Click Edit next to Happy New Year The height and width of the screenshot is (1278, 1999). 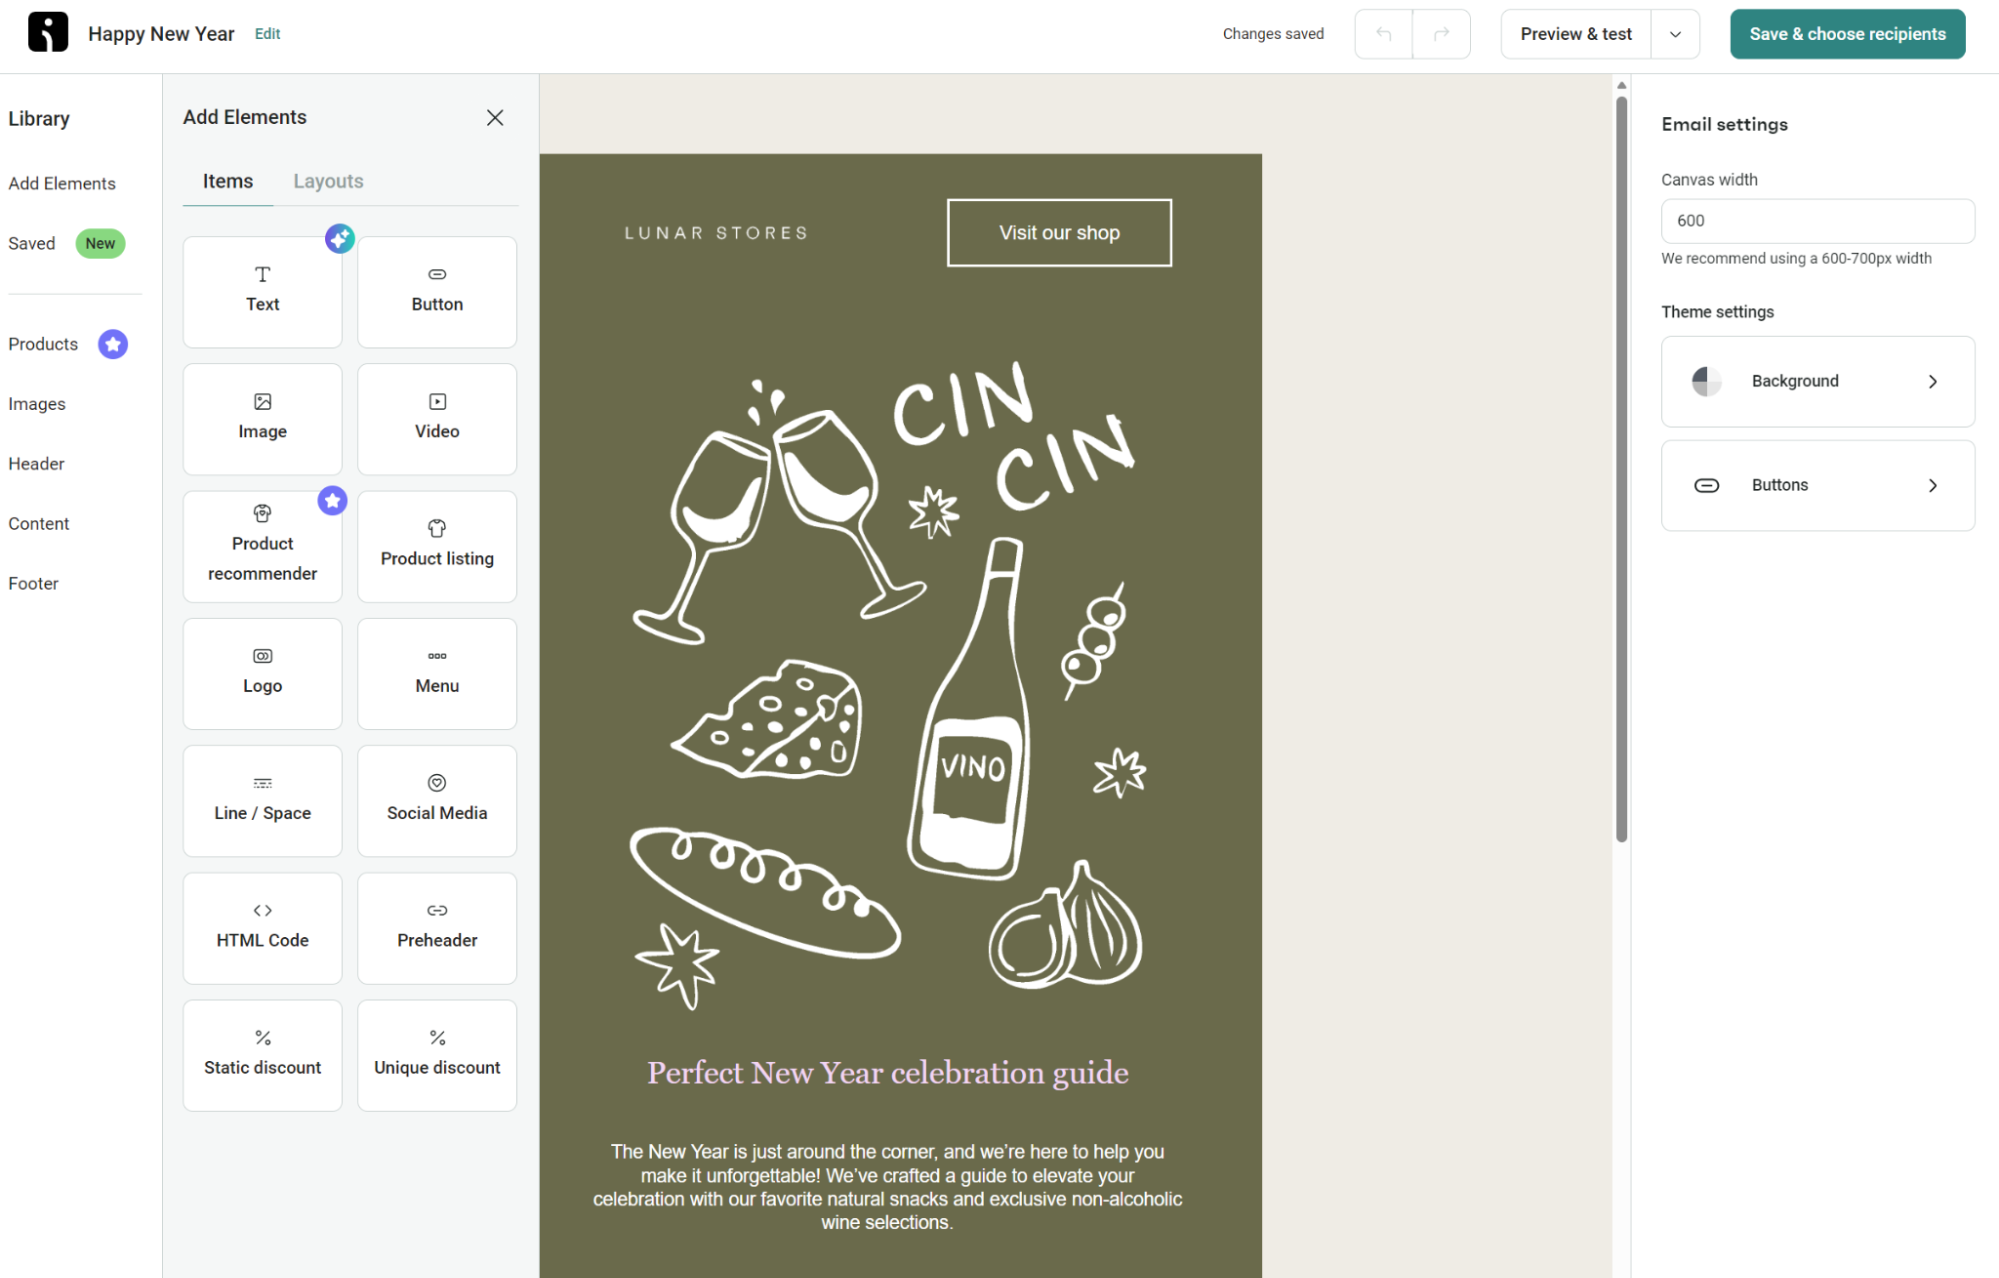pyautogui.click(x=267, y=33)
